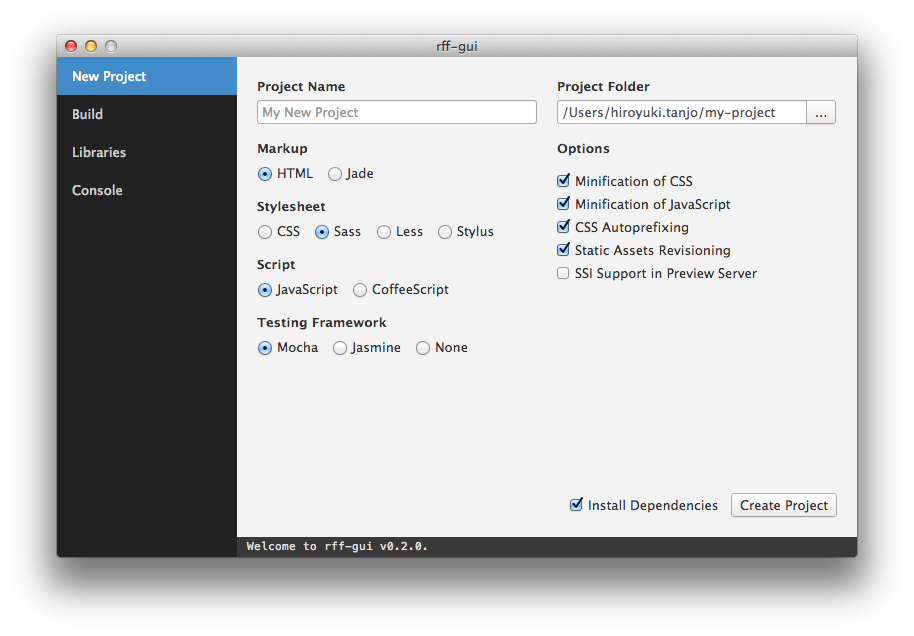Toggle Static Assets Revisioning checkbox
This screenshot has height=636, width=914.
(x=563, y=250)
